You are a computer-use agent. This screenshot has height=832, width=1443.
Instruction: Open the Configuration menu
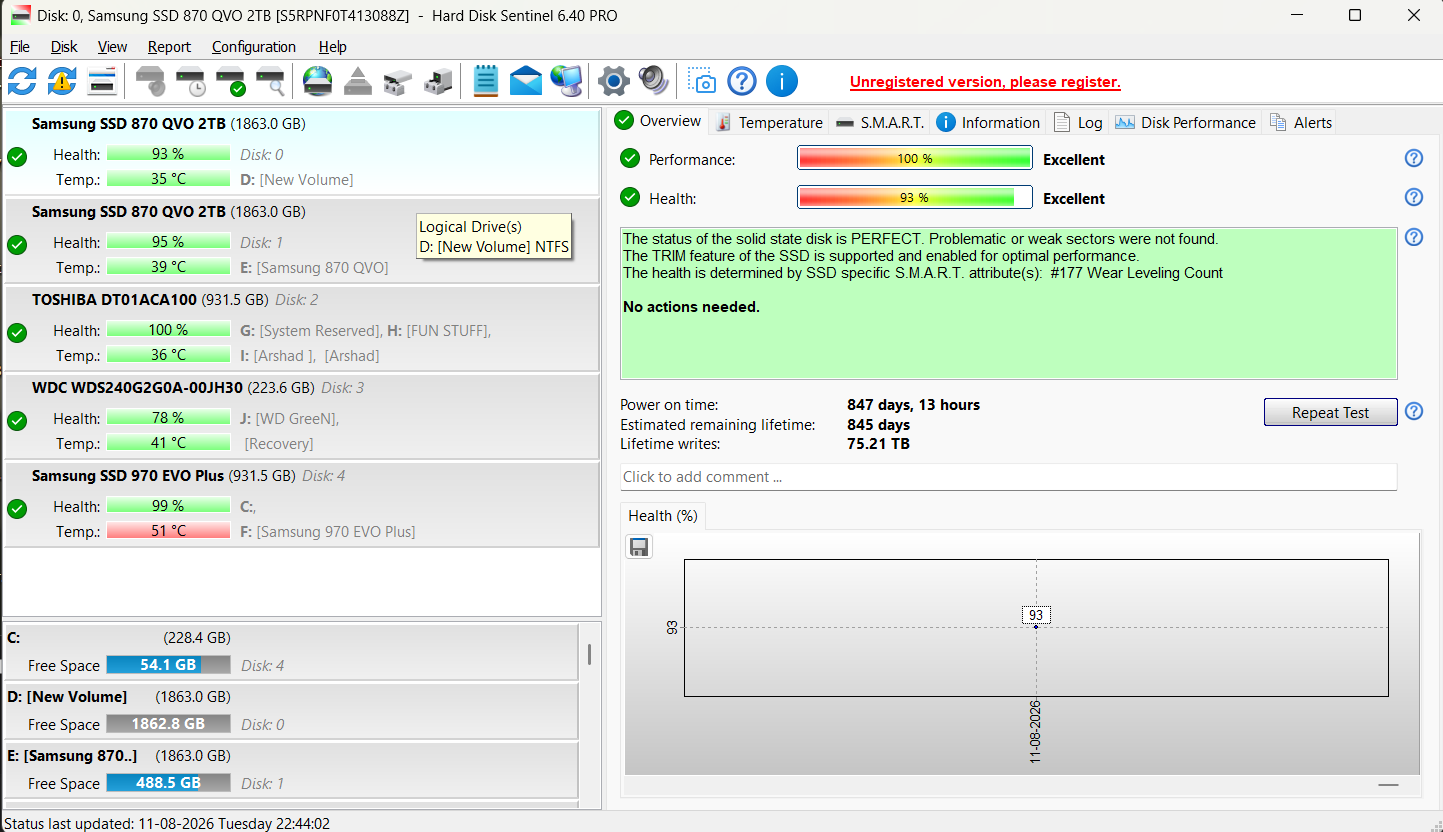(254, 47)
